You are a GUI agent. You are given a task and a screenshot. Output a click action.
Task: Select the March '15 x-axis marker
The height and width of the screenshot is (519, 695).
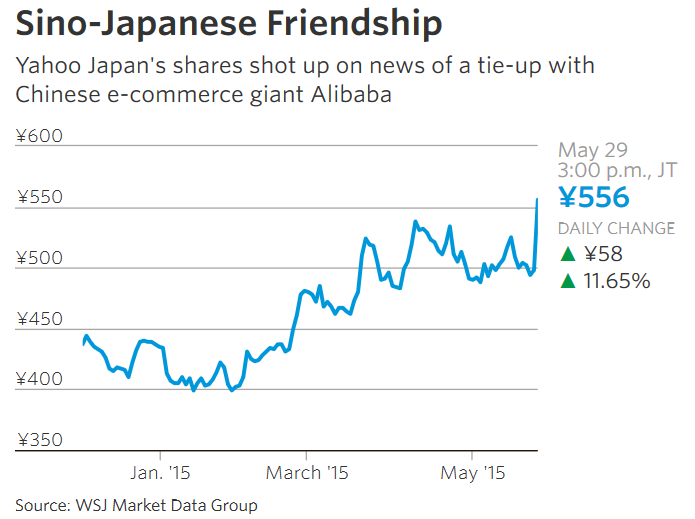[307, 472]
